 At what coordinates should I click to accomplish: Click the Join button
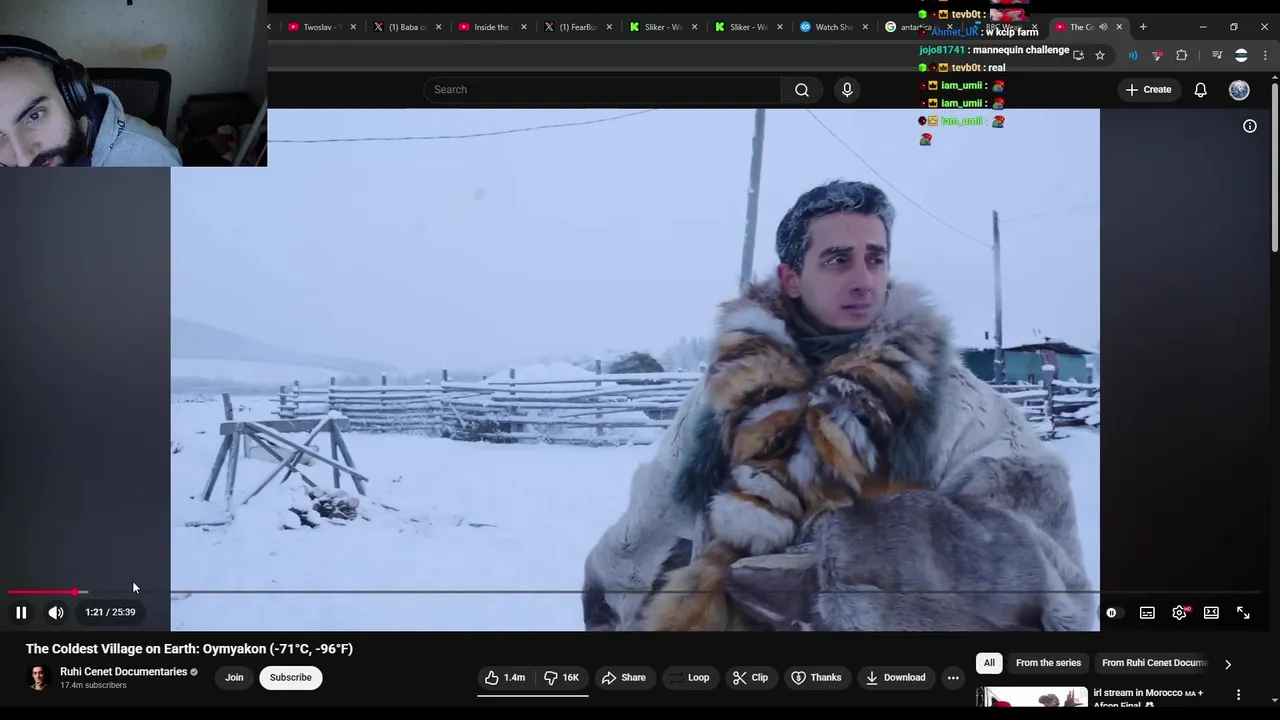pos(234,678)
